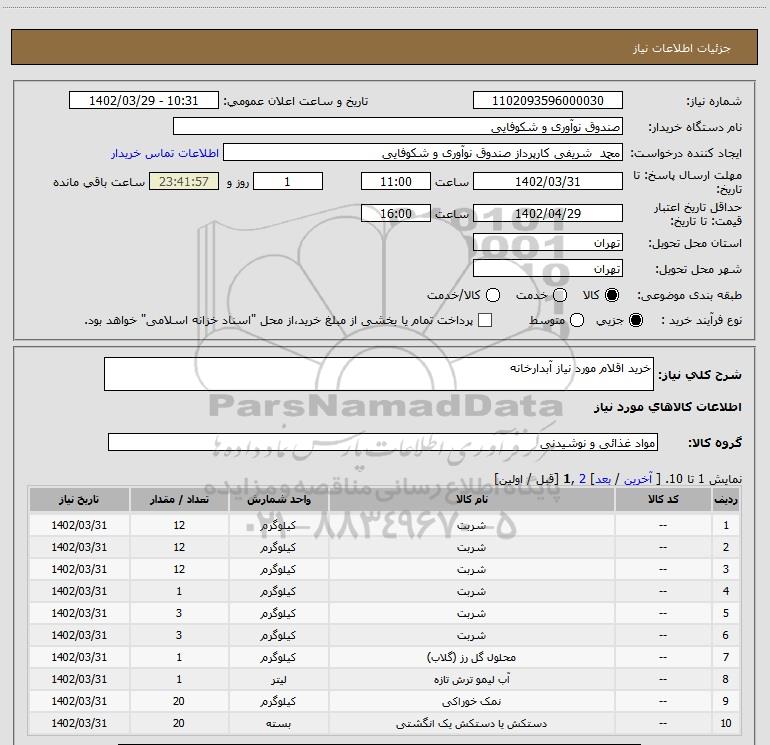Click the validity hour field 16:00
This screenshot has width=770, height=745.
(396, 214)
